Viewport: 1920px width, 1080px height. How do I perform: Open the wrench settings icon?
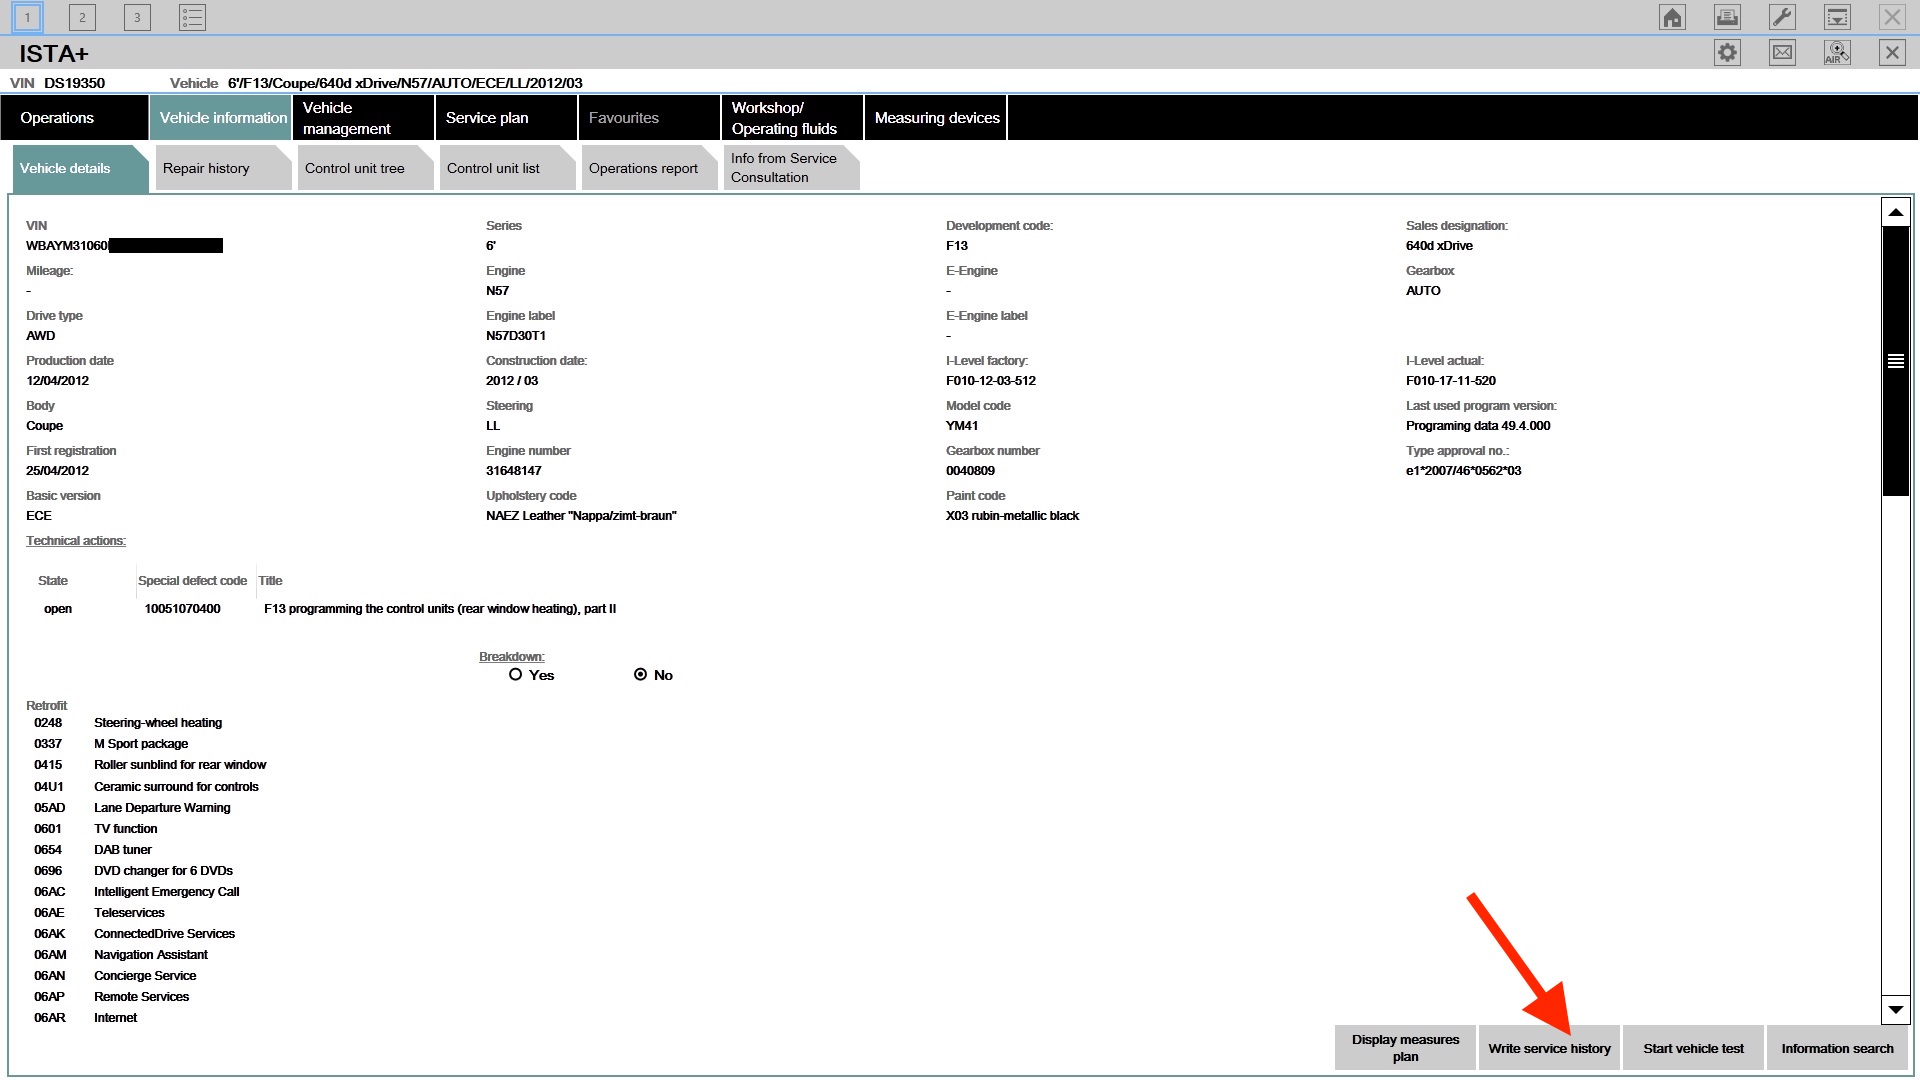click(x=1783, y=17)
